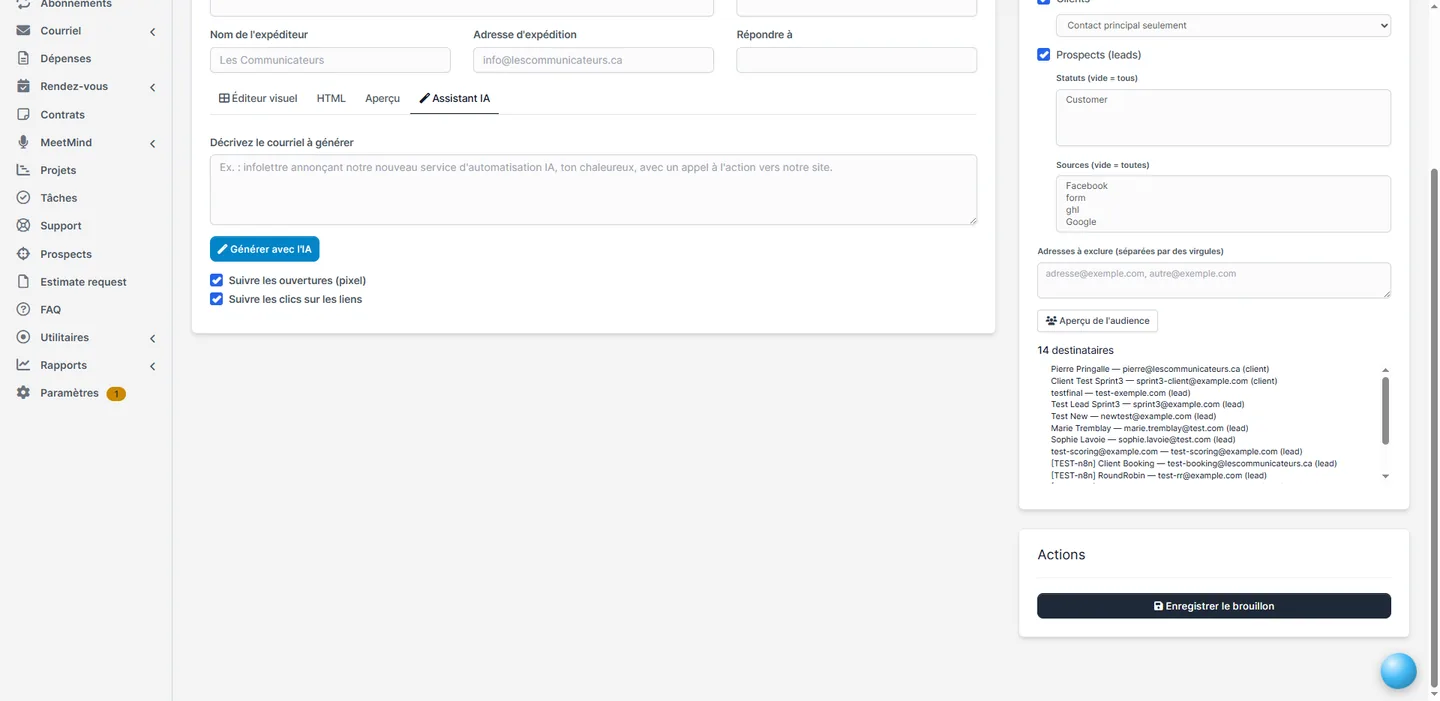Switch to the HTML tab
The image size is (1440, 701).
(331, 98)
